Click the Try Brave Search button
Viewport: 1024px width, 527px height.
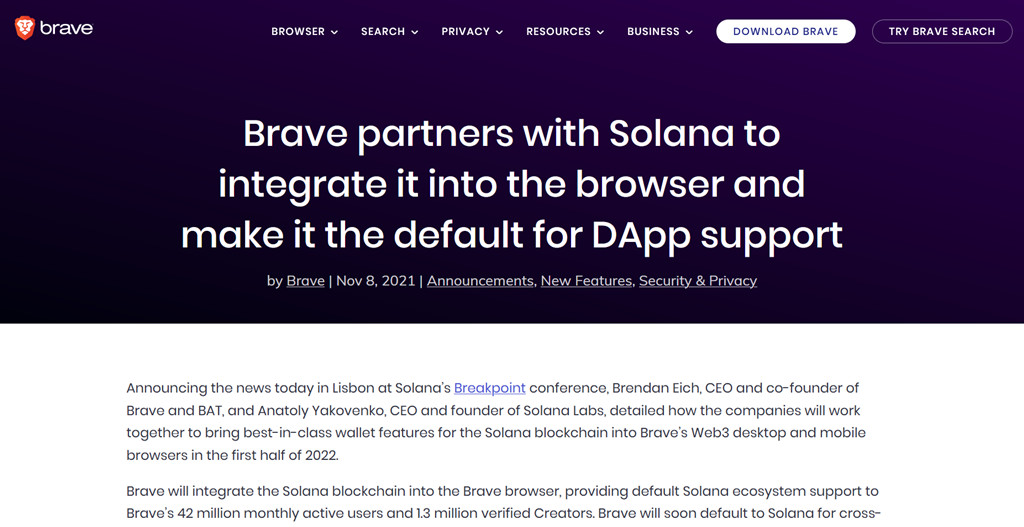pyautogui.click(x=942, y=31)
